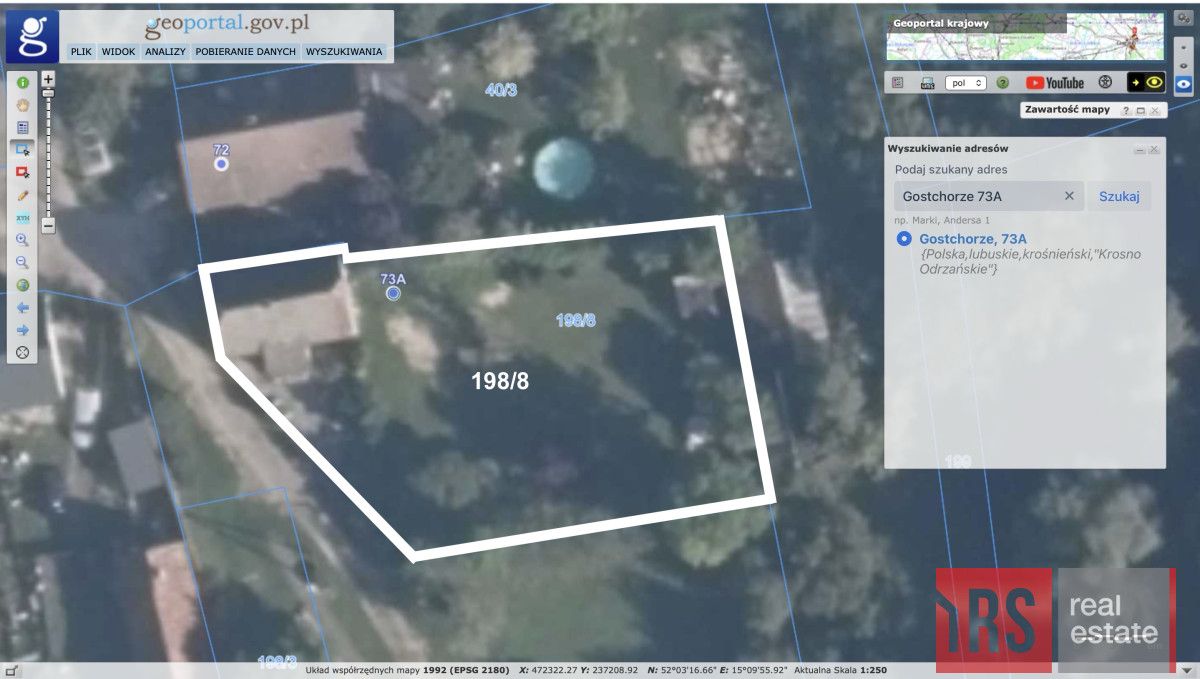
Task: Click the geoportal logo icon
Action: coord(32,36)
